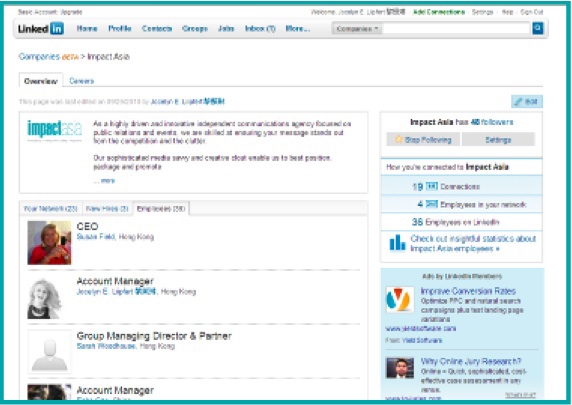Click the Stop Following button
This screenshot has height=405, width=572.
[423, 140]
